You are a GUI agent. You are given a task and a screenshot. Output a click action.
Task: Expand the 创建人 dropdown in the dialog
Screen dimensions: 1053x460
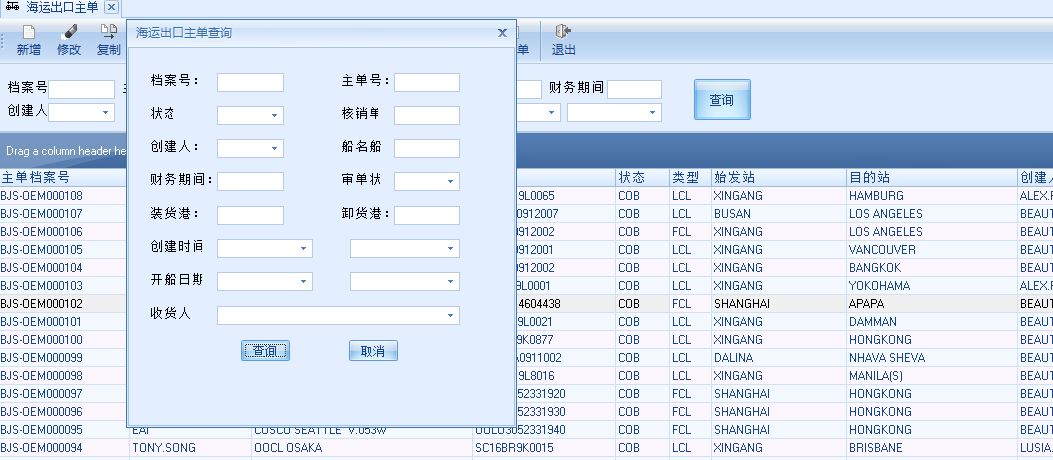pos(274,149)
